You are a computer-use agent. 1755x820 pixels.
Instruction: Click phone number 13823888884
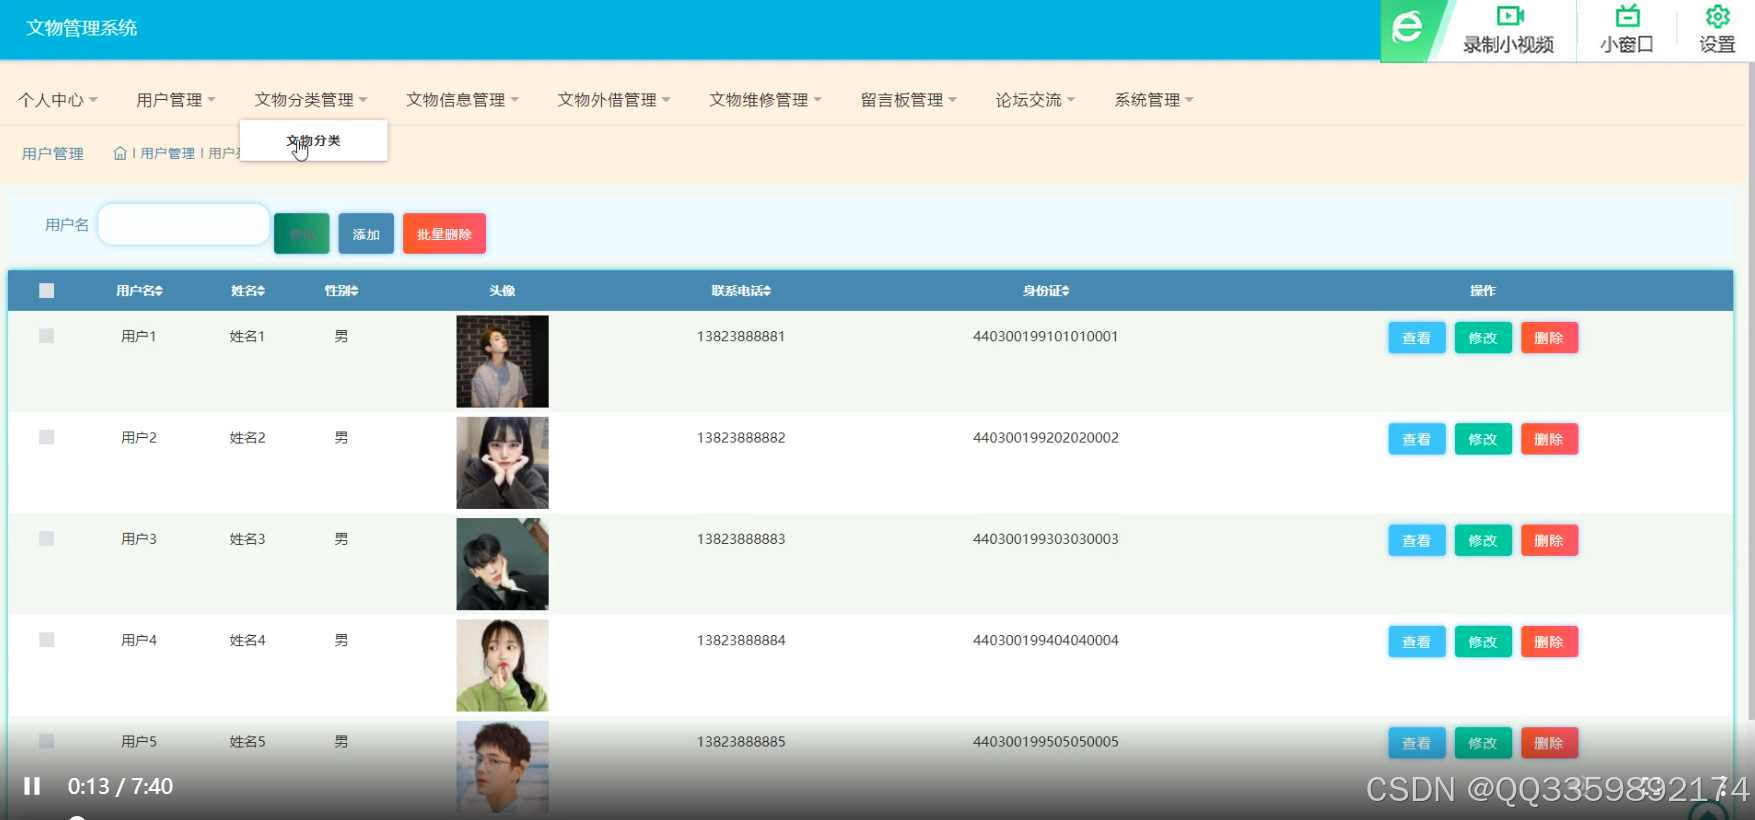coord(741,640)
